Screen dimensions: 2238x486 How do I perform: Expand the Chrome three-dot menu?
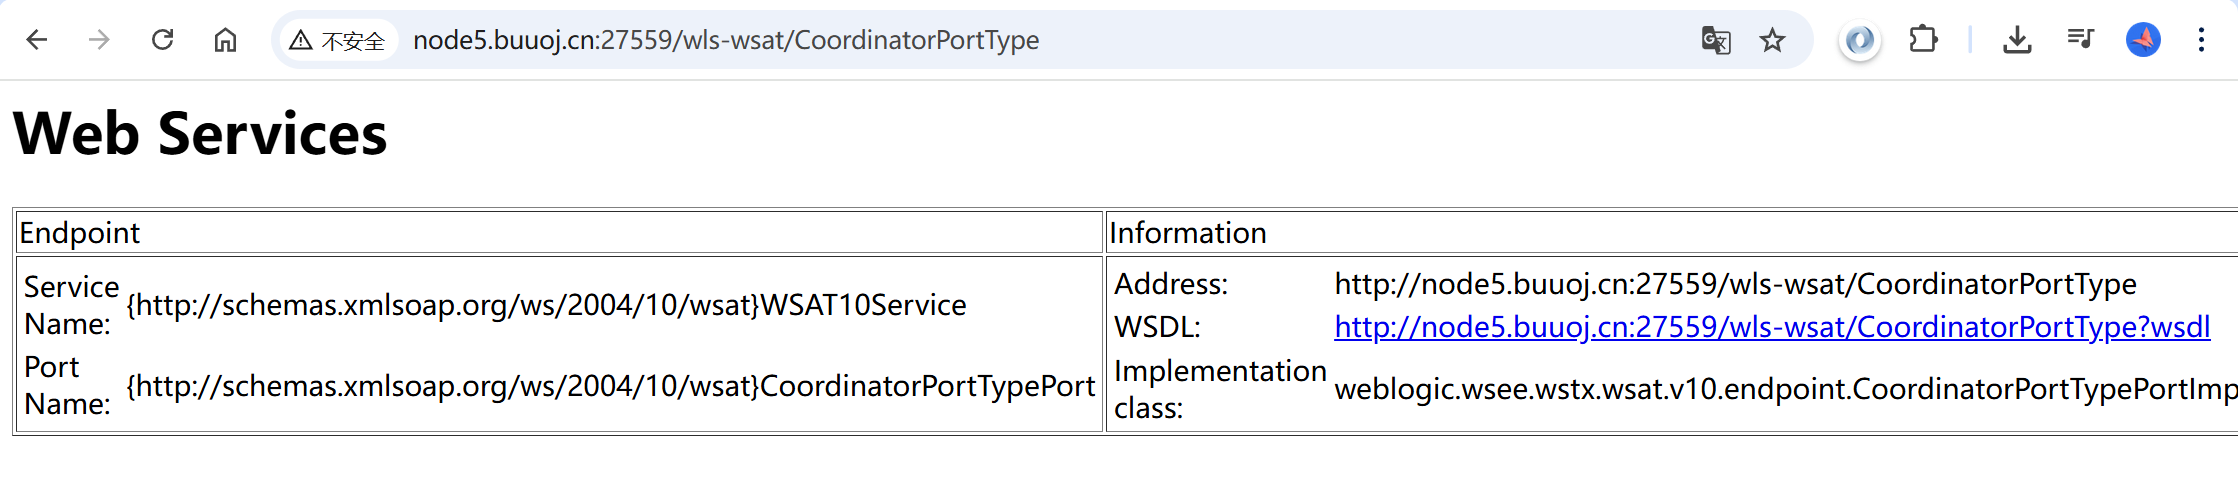pyautogui.click(x=2201, y=40)
